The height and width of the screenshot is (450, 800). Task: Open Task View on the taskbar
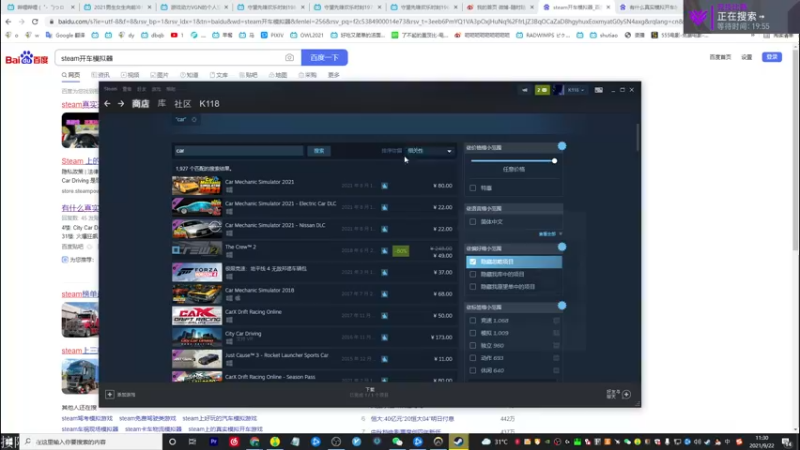click(x=192, y=441)
